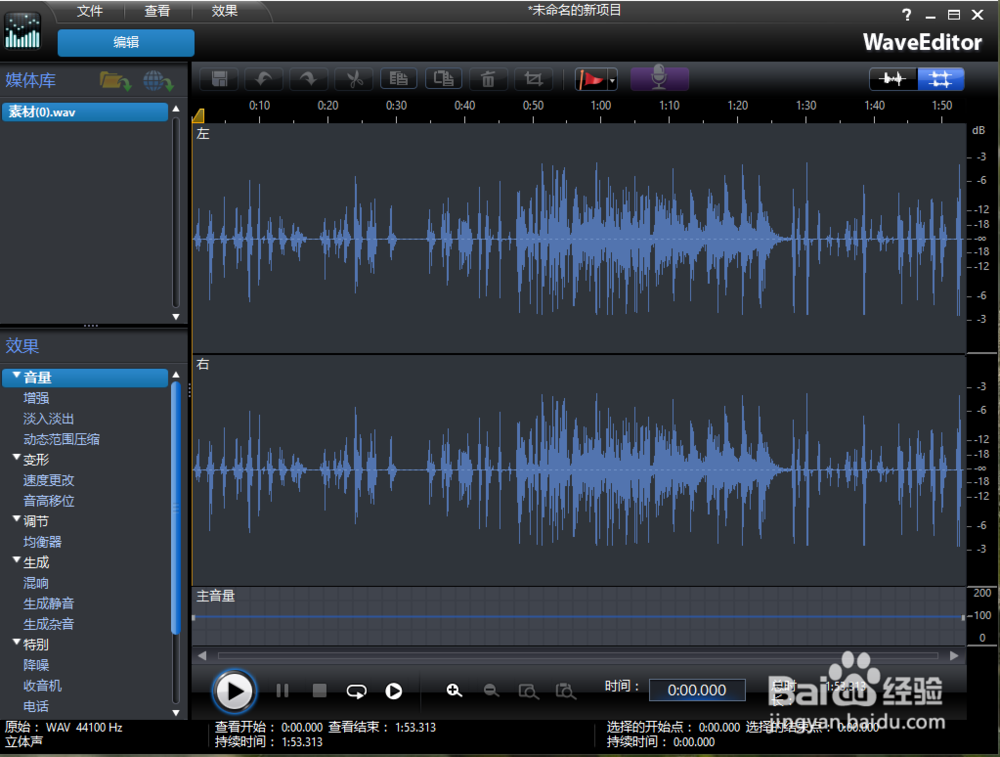Collapse the 特别 effects group
The height and width of the screenshot is (757, 1000).
pos(17,643)
